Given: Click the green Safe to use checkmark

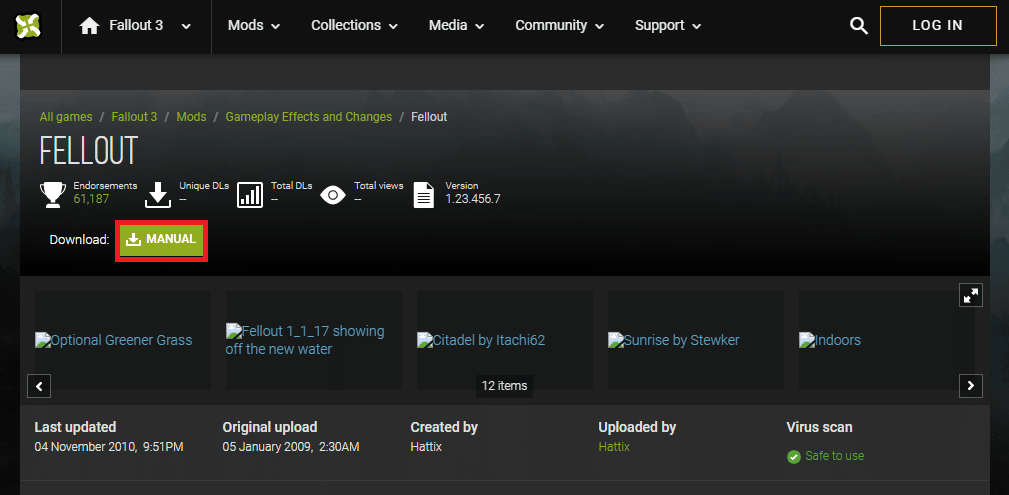Looking at the screenshot, I should tap(793, 456).
